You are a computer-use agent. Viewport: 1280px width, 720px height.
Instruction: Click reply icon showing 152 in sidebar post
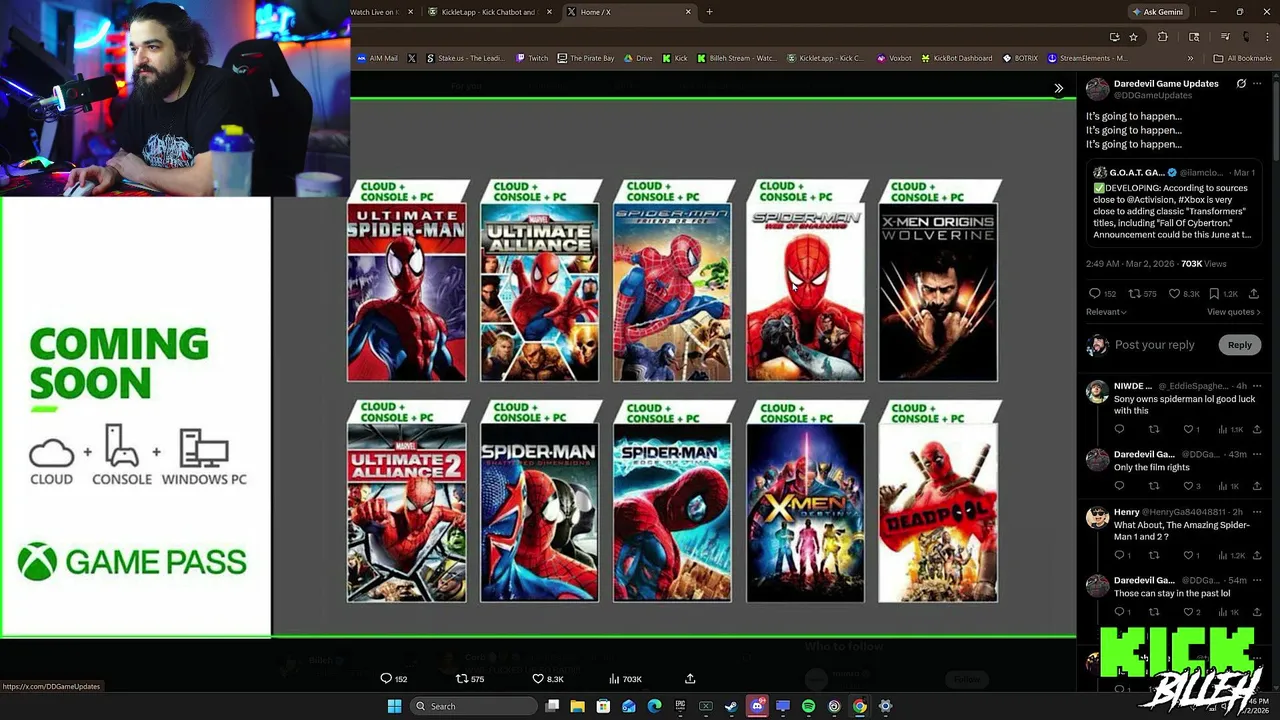(1094, 294)
